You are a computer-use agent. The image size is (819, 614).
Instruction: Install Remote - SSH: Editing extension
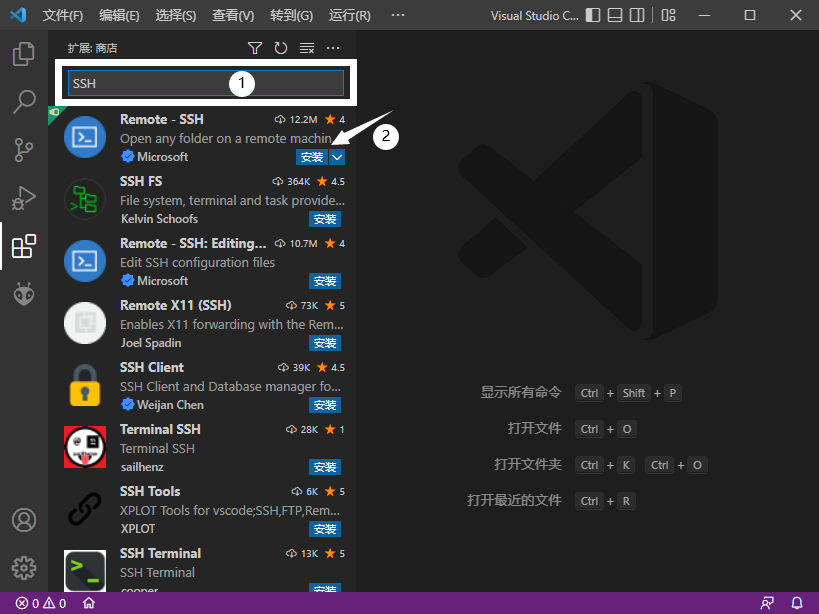325,281
